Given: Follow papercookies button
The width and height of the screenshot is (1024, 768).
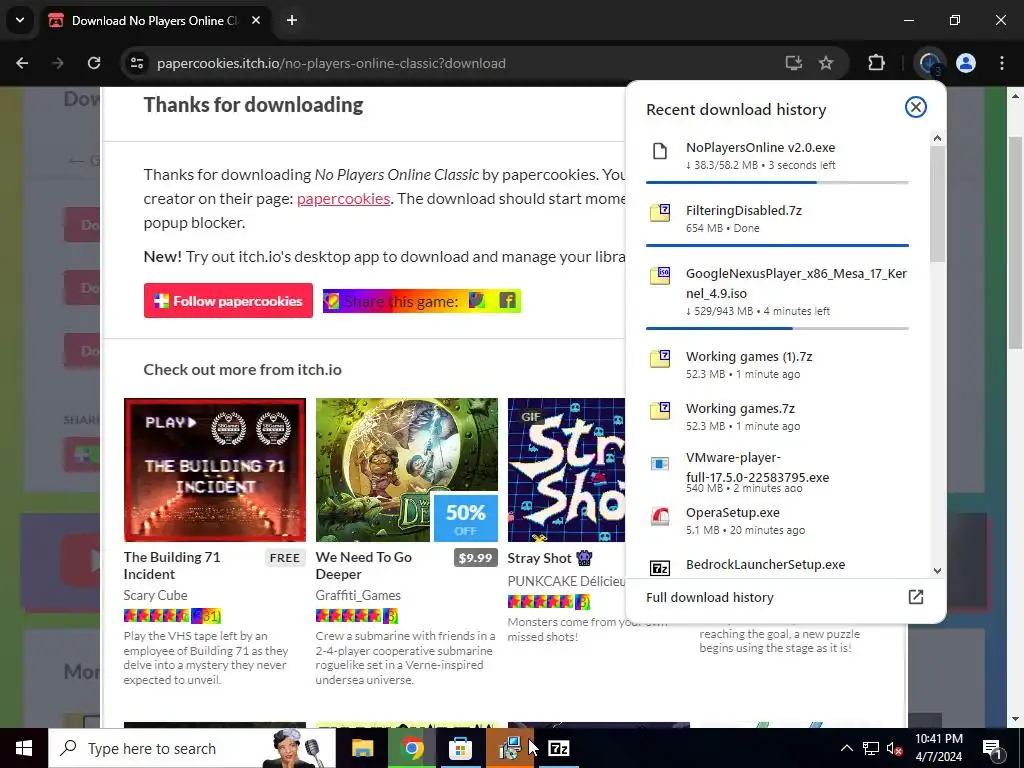Looking at the screenshot, I should [x=228, y=300].
